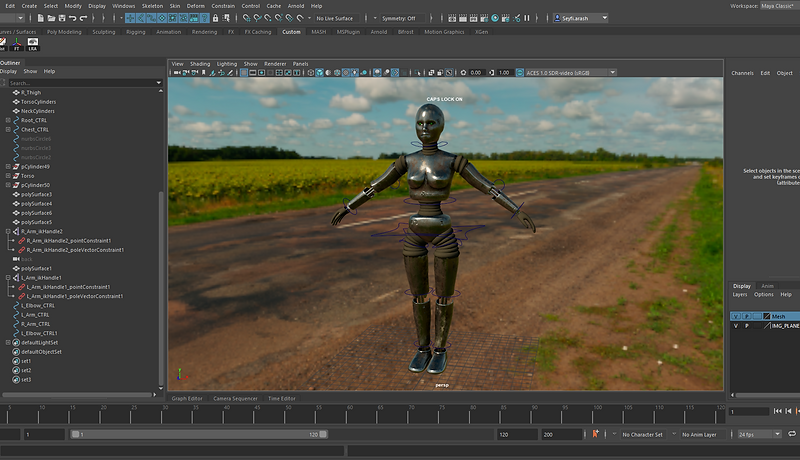Screen dimensions: 800x460
Task: Click the FT shelf tool icon
Action: [x=16, y=44]
